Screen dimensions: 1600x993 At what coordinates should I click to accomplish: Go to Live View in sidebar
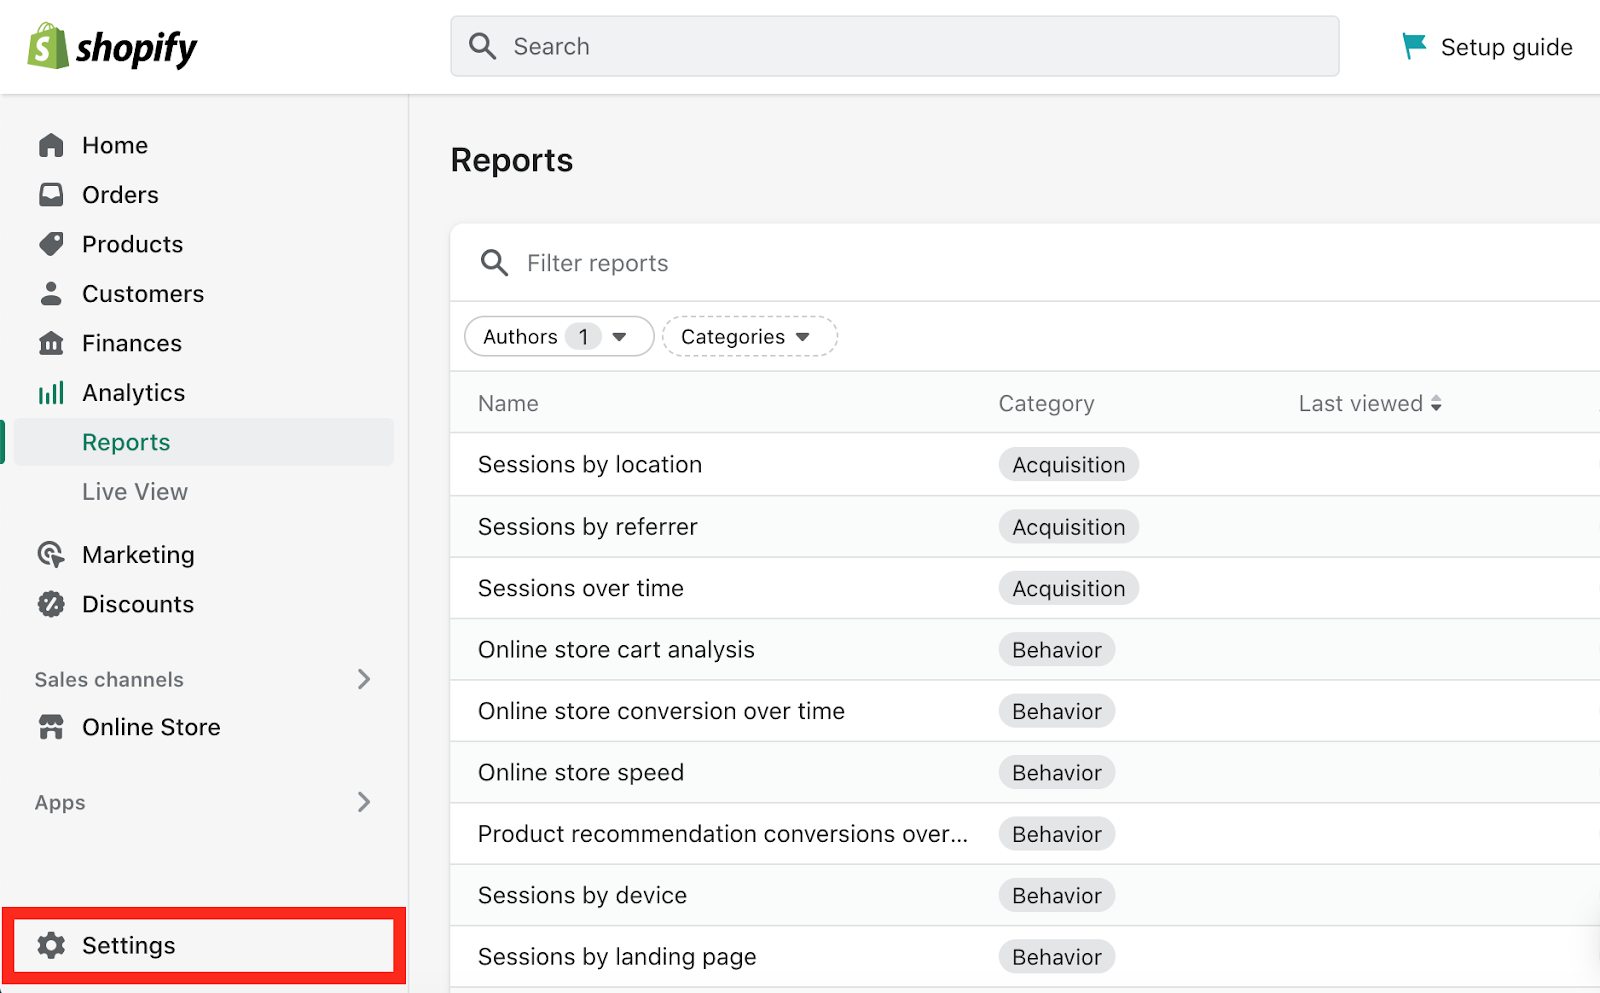(135, 492)
